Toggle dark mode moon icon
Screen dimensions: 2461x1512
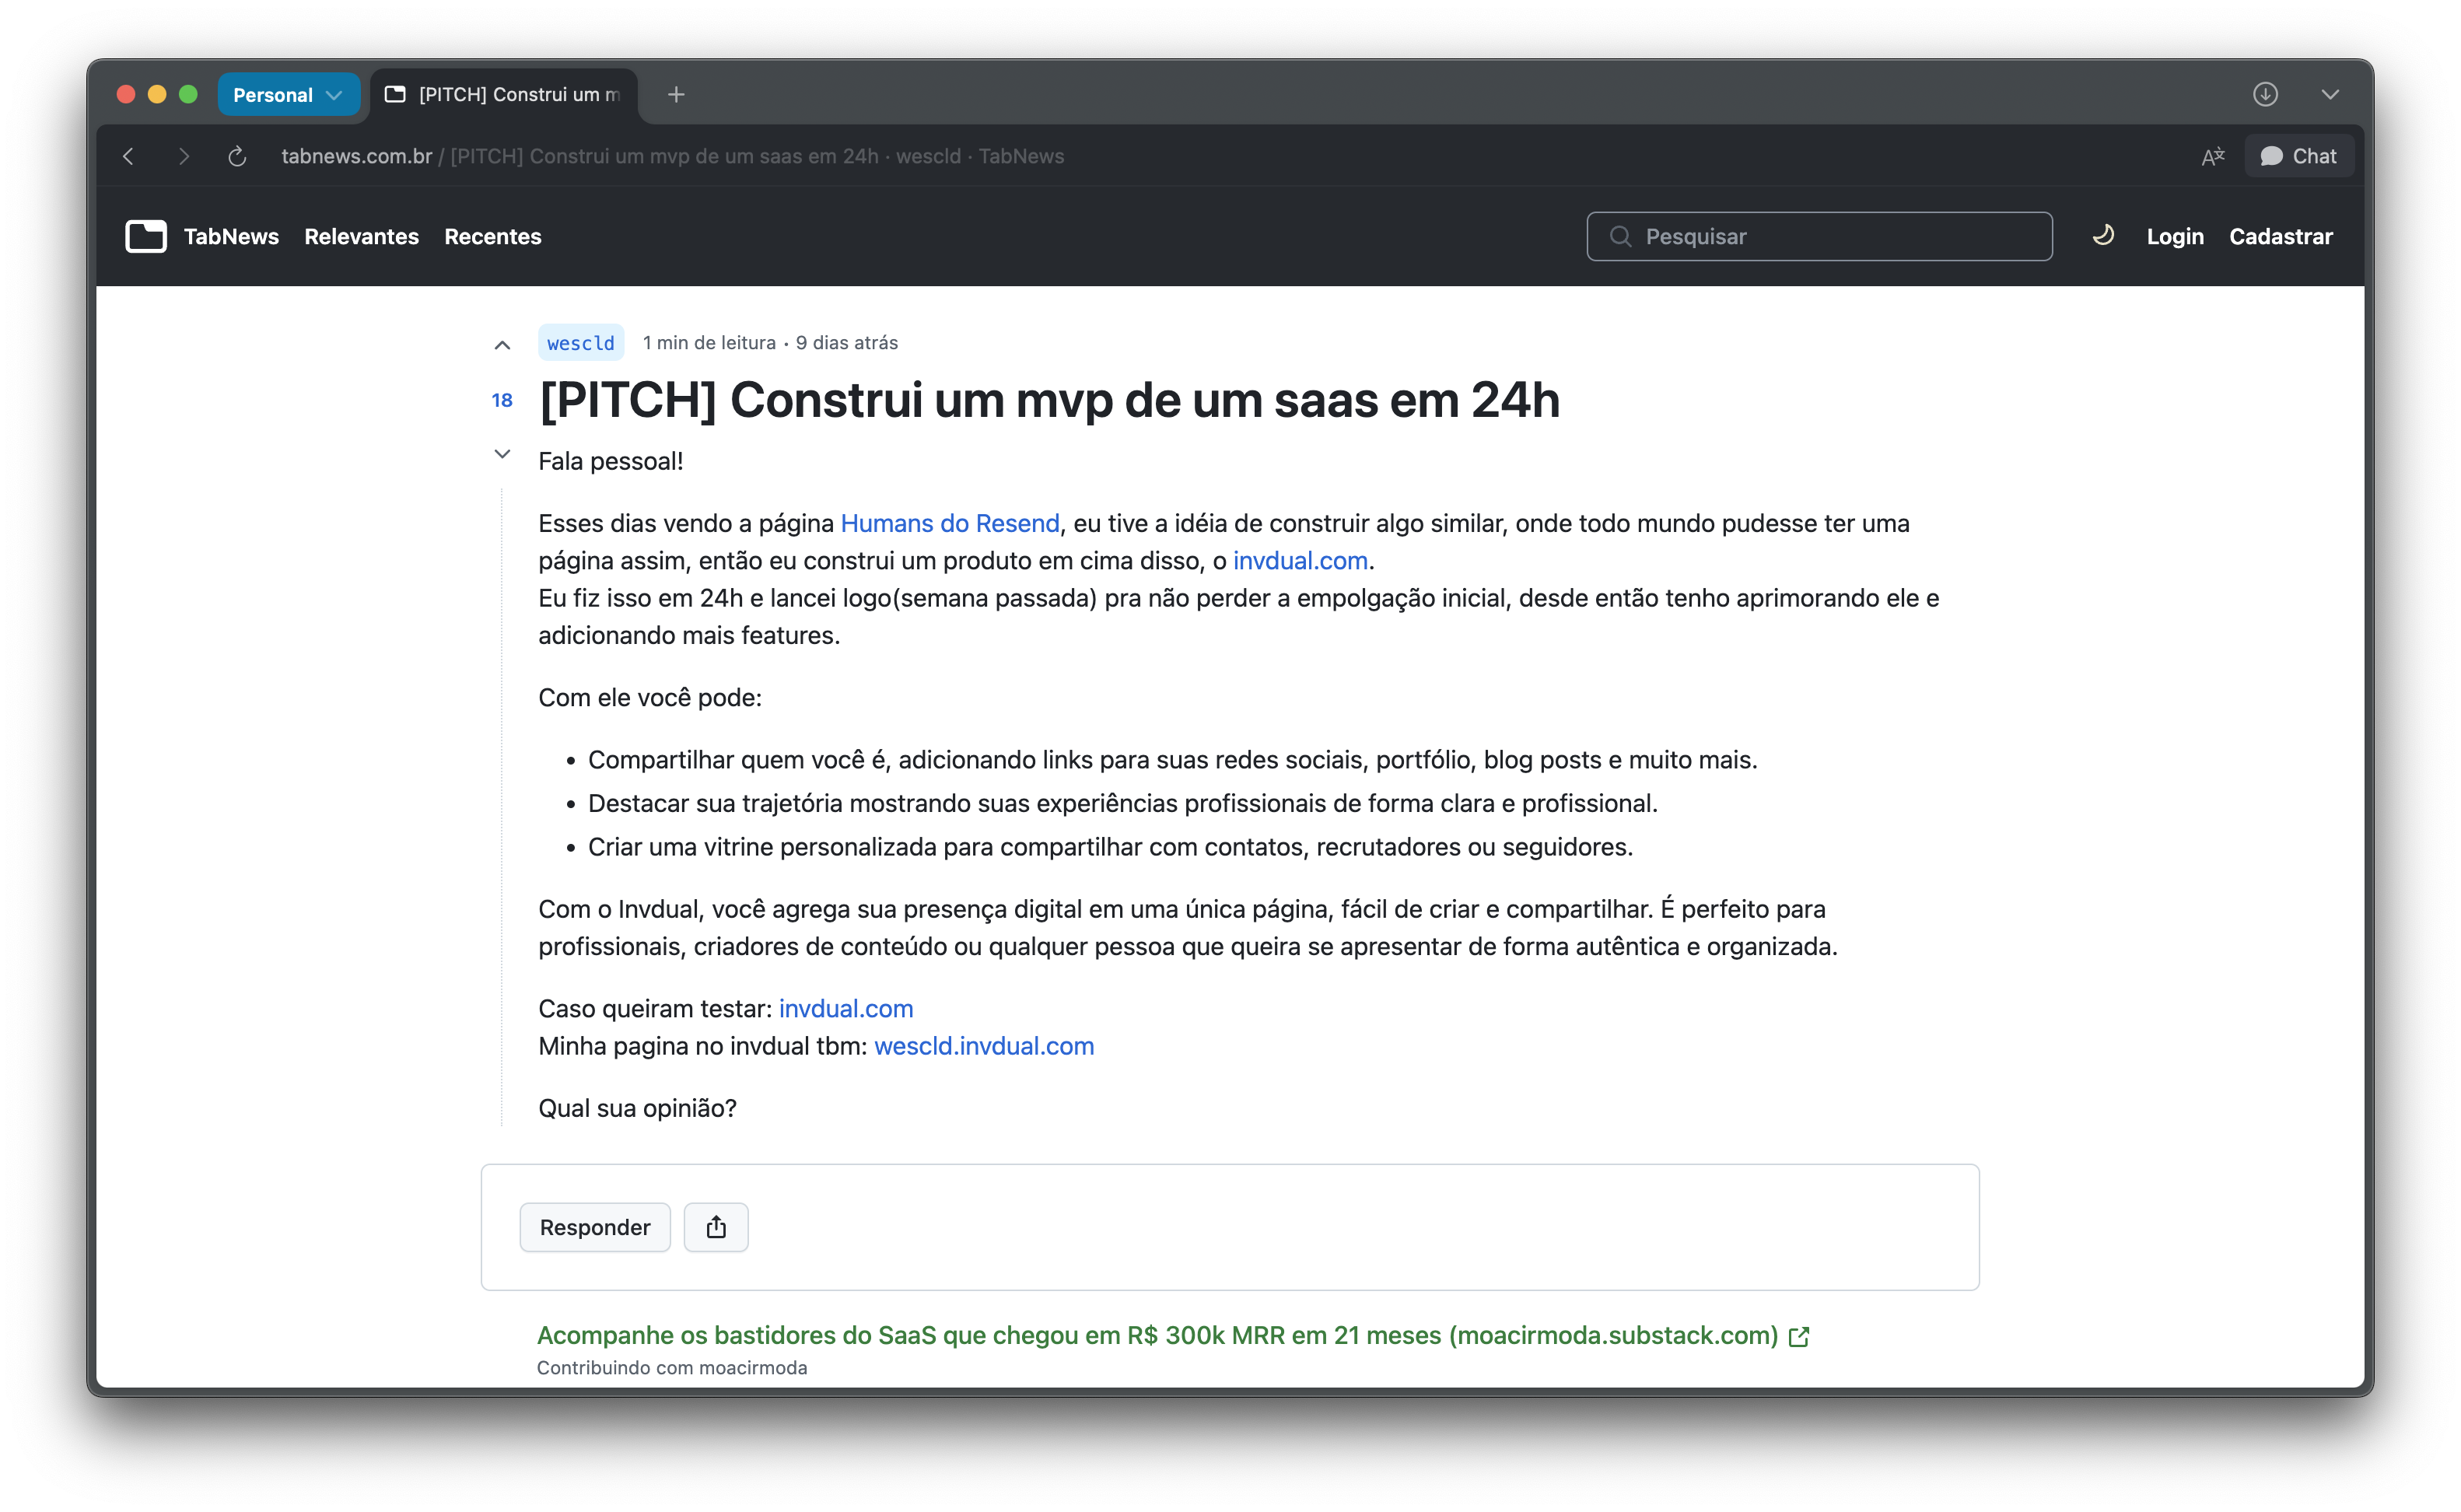coord(2103,236)
